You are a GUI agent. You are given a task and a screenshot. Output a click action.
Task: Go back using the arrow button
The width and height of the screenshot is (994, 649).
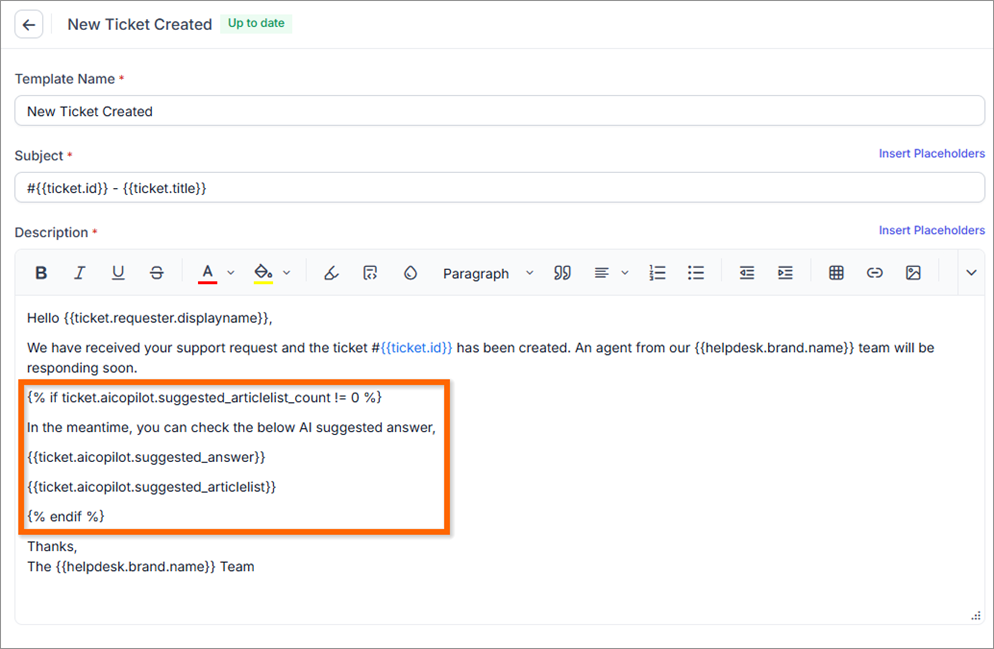tap(29, 25)
